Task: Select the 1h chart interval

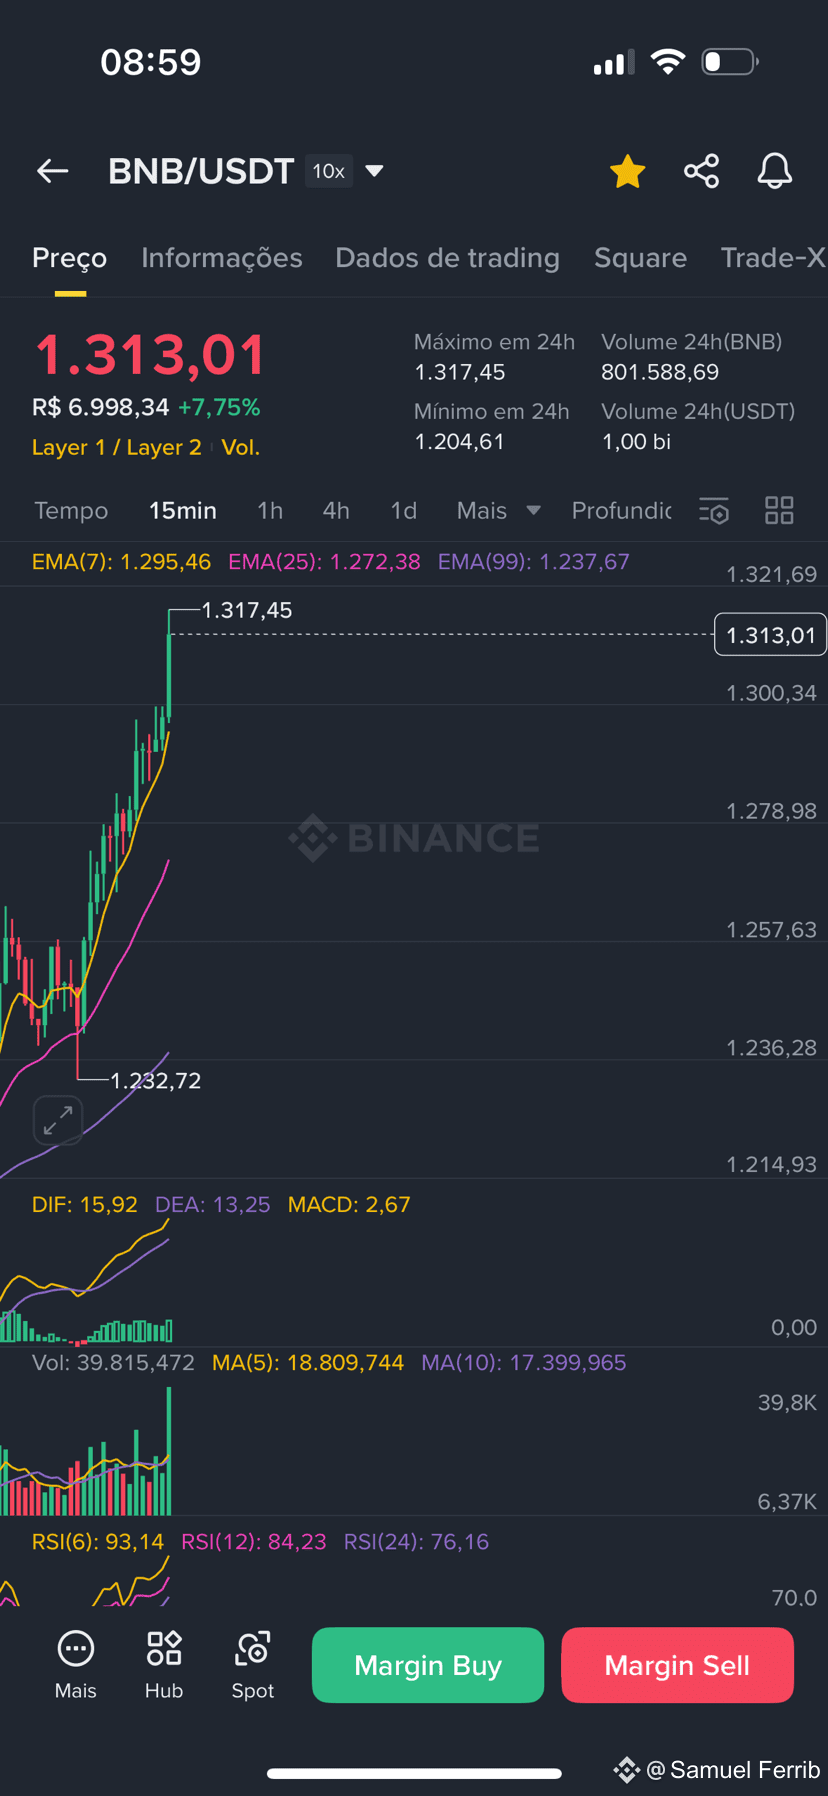Action: pyautogui.click(x=270, y=511)
